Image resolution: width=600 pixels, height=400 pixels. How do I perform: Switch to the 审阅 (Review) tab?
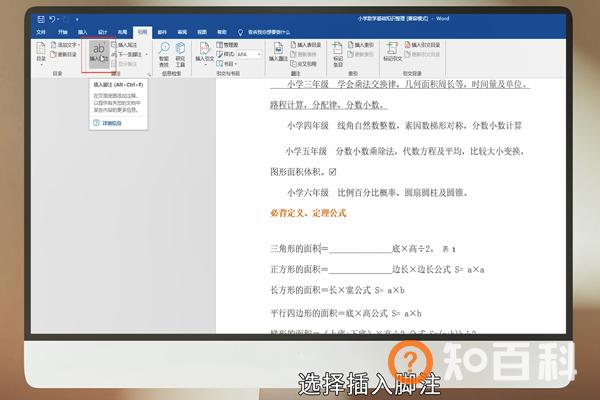click(x=182, y=32)
